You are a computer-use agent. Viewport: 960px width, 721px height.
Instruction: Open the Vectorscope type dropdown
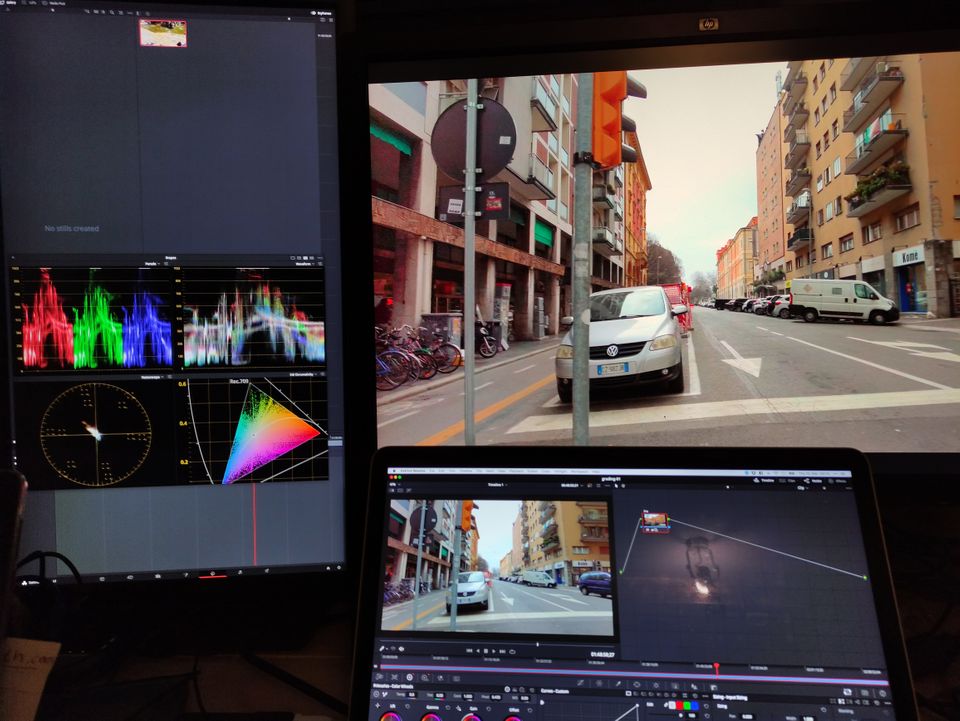coord(153,378)
